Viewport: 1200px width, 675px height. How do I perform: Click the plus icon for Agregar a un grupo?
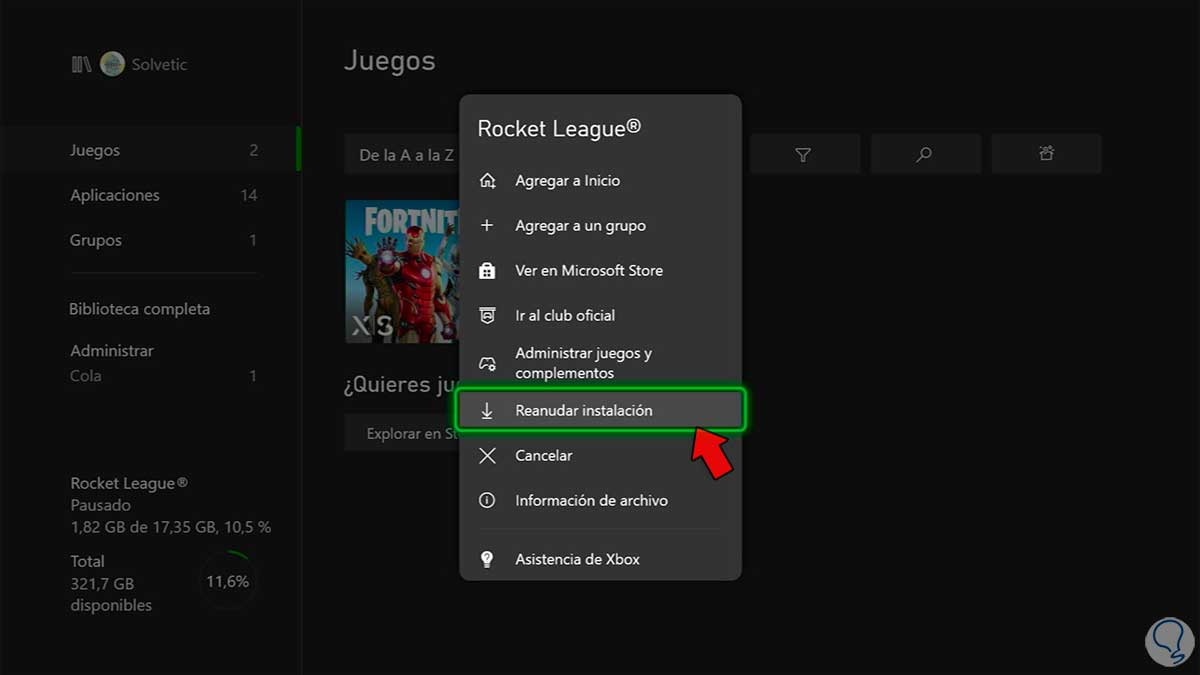(487, 226)
